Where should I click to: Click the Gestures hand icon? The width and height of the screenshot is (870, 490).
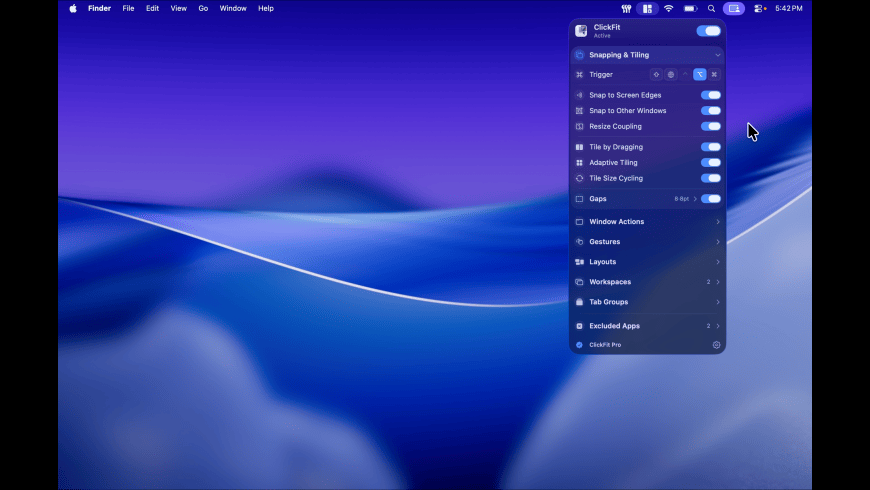click(x=579, y=241)
